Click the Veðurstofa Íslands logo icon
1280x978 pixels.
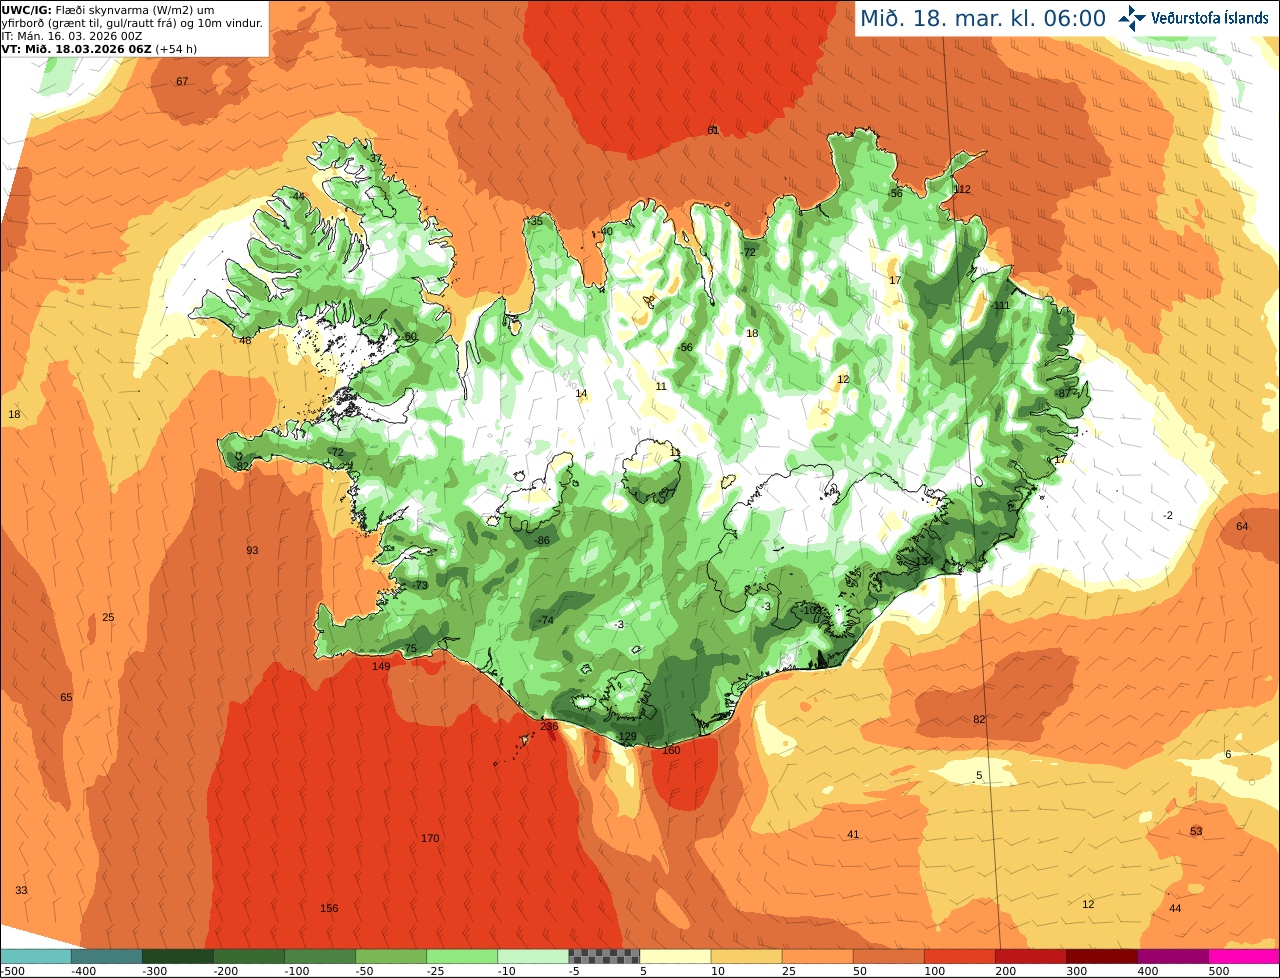coord(1131,18)
